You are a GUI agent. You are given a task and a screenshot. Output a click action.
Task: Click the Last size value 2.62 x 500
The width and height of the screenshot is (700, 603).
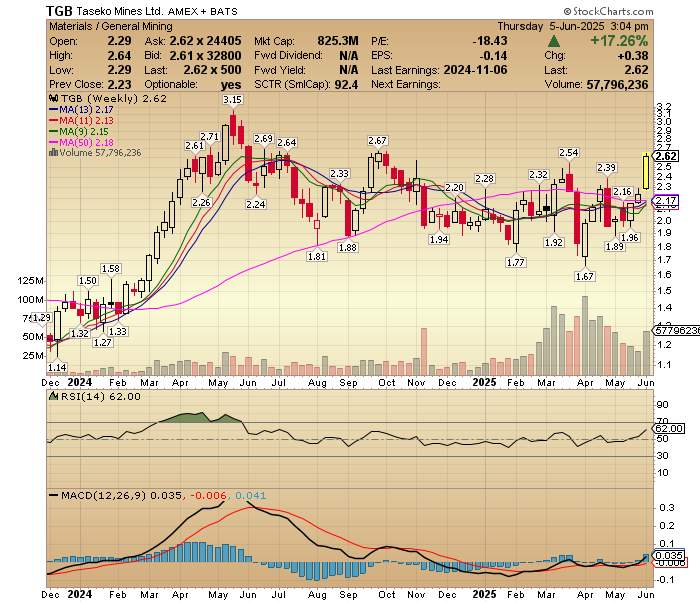pyautogui.click(x=212, y=70)
